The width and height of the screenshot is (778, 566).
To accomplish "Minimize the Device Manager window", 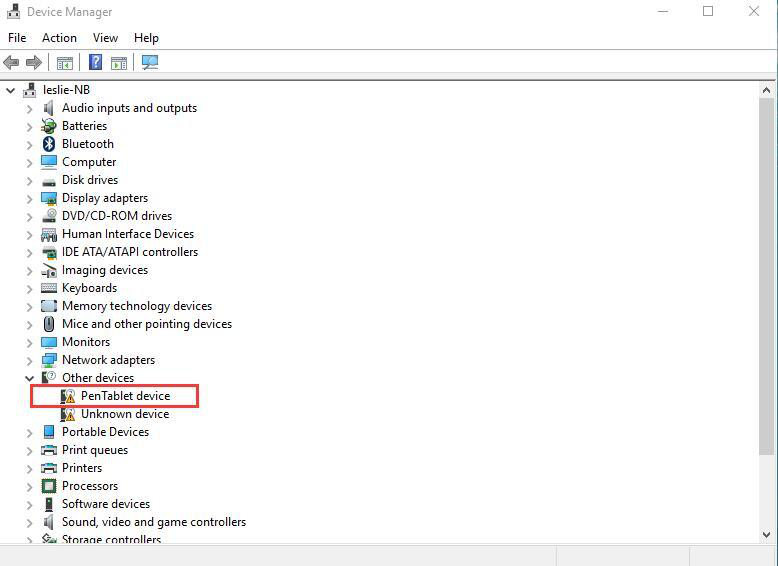I will pos(663,11).
